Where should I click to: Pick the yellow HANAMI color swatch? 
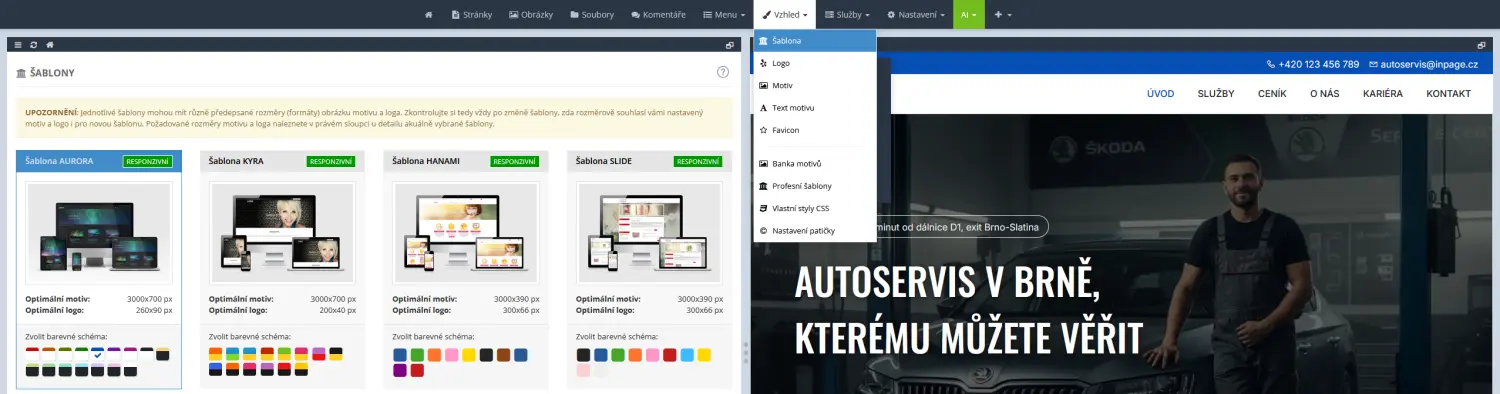pyautogui.click(x=469, y=355)
